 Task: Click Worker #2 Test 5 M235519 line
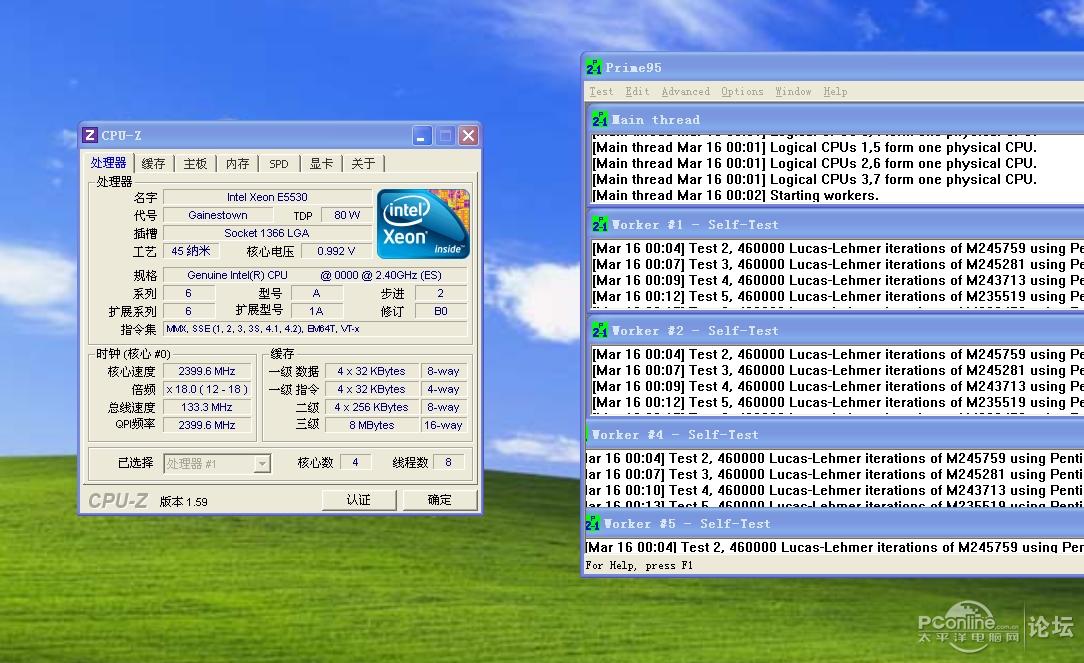(x=838, y=402)
